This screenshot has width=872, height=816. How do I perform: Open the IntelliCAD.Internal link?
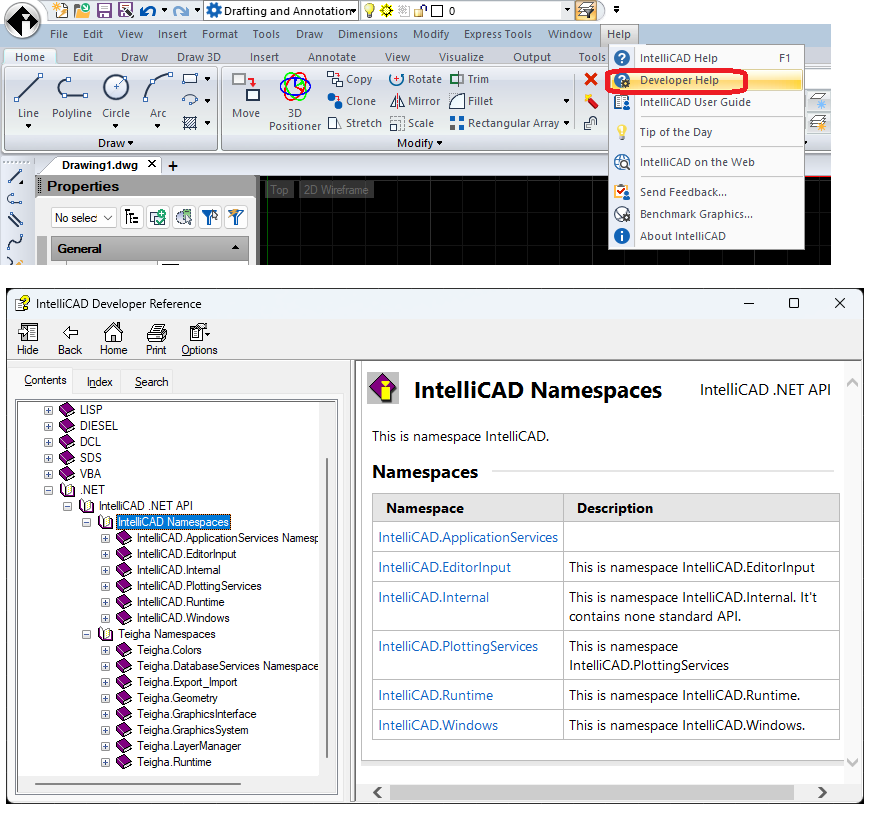433,597
